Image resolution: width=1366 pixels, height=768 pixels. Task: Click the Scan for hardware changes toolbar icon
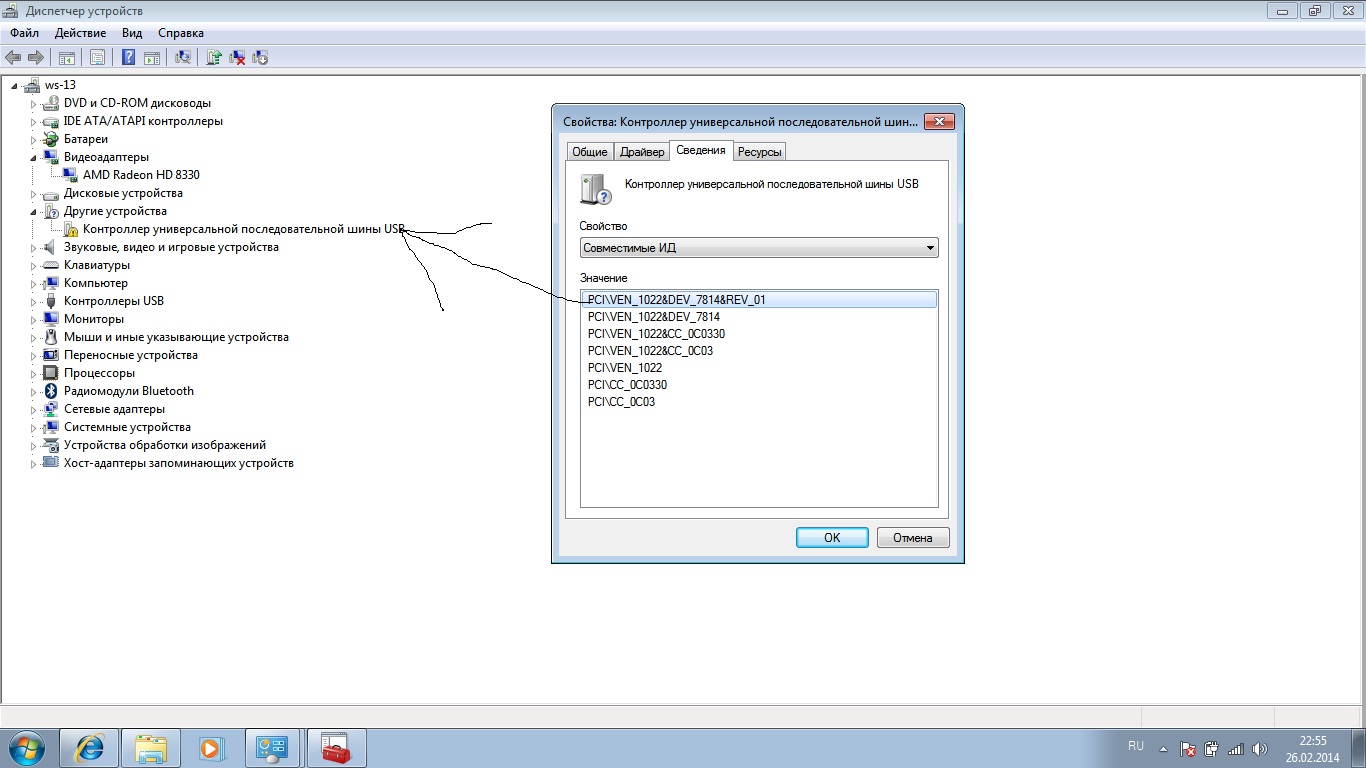point(183,58)
